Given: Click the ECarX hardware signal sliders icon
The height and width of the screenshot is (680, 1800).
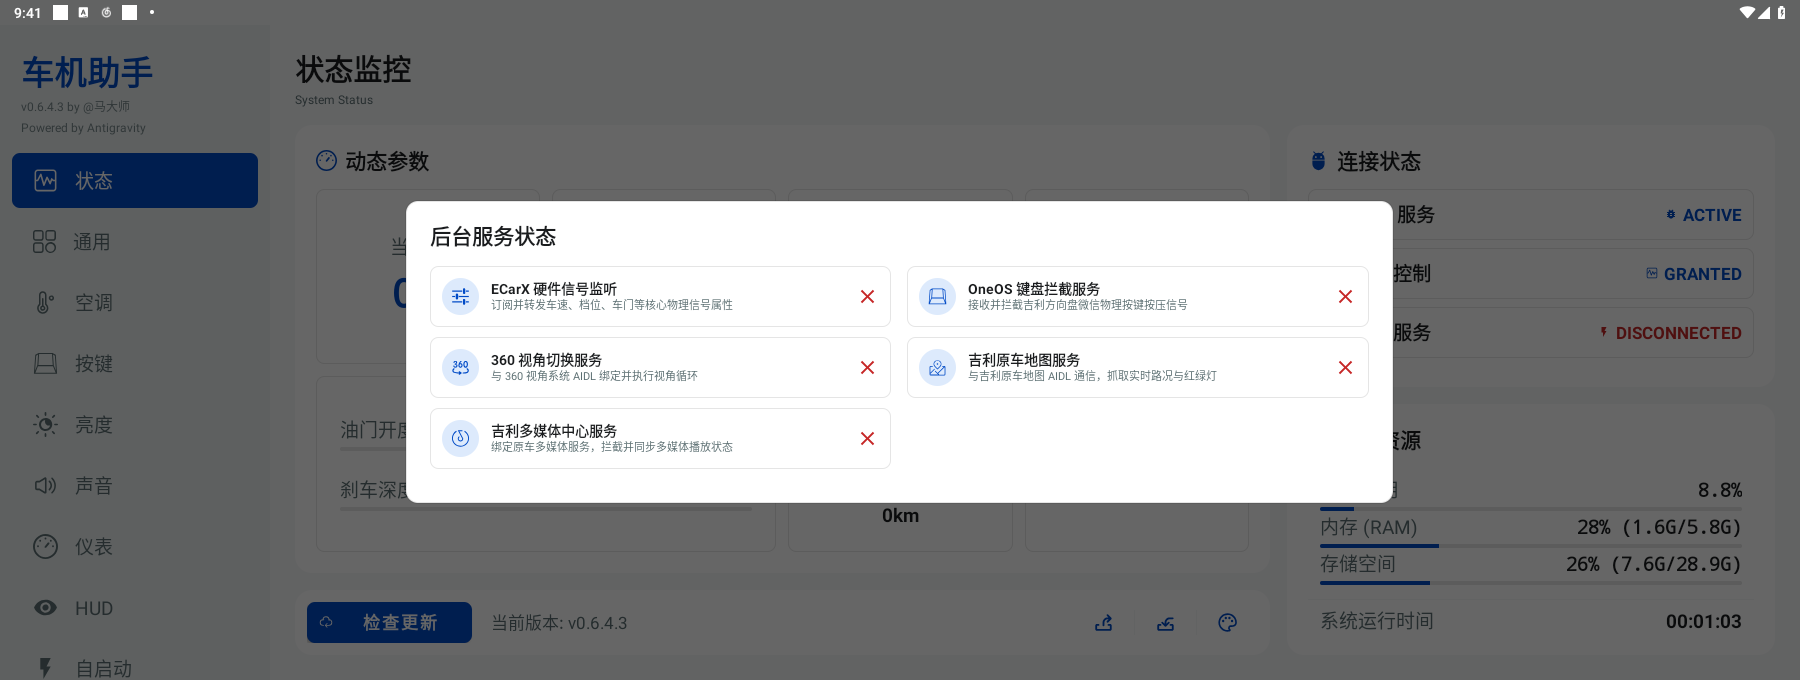Looking at the screenshot, I should [x=460, y=297].
